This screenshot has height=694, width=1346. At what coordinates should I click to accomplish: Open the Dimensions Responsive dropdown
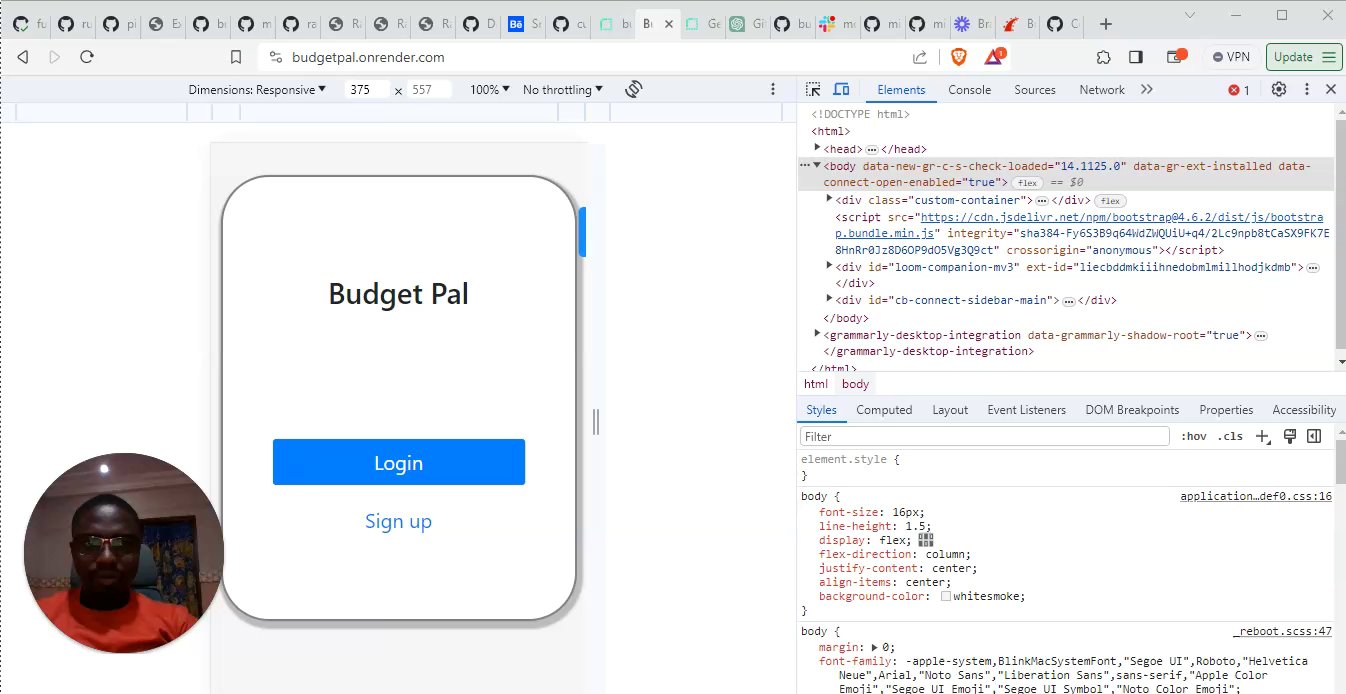pyautogui.click(x=257, y=89)
